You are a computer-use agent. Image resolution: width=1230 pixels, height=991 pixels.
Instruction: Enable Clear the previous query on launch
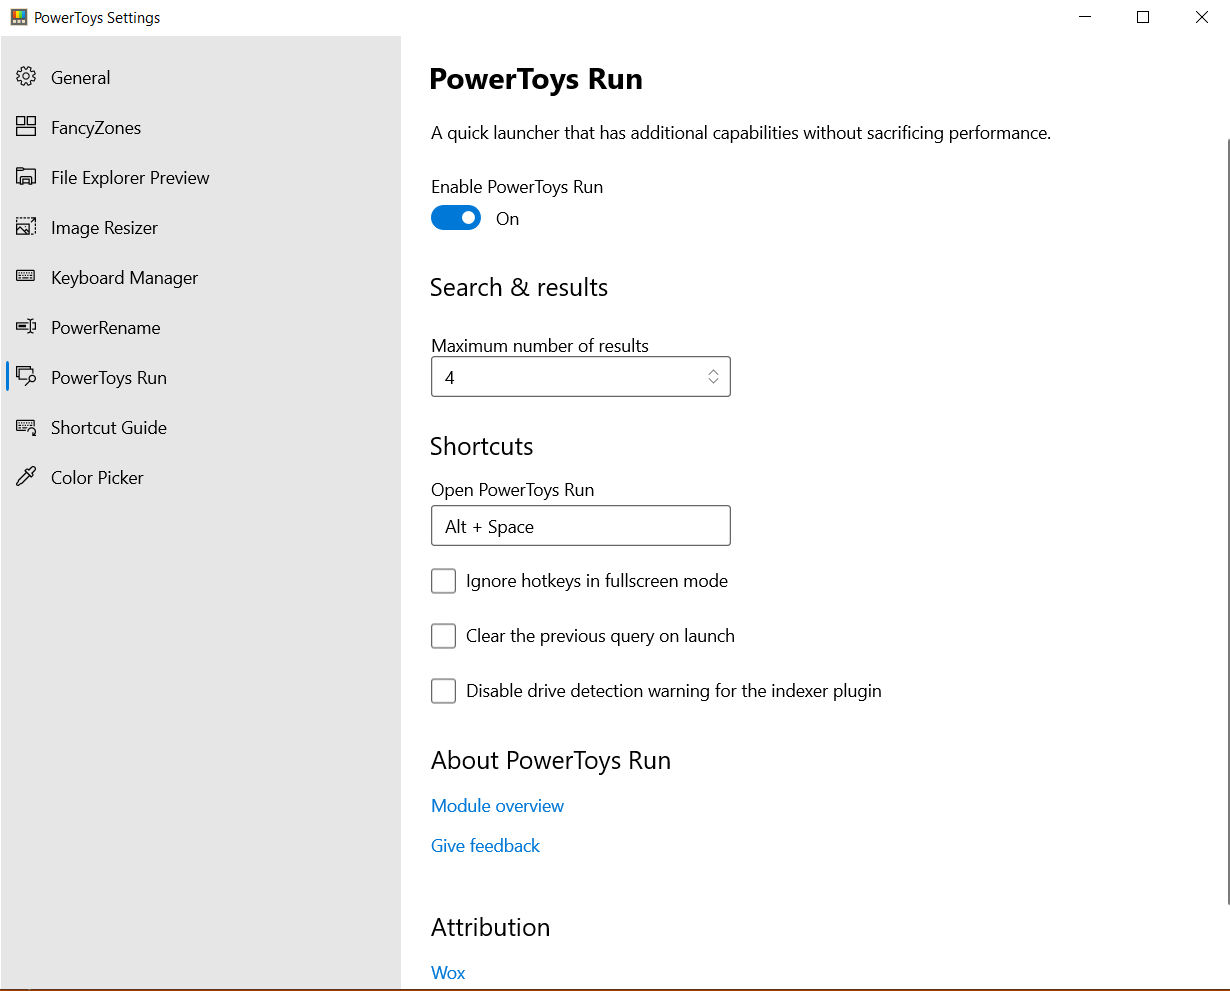click(x=443, y=636)
